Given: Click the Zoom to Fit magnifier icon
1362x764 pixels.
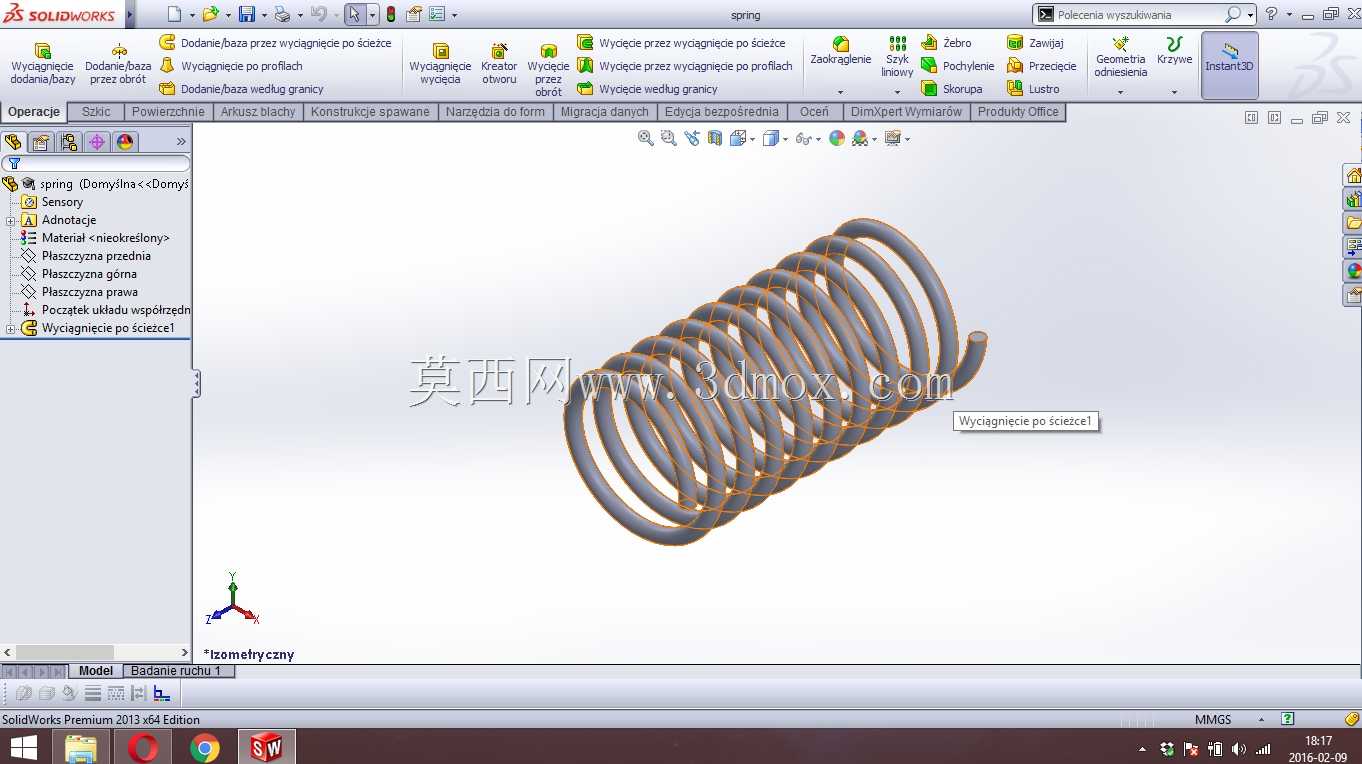Looking at the screenshot, I should 646,138.
